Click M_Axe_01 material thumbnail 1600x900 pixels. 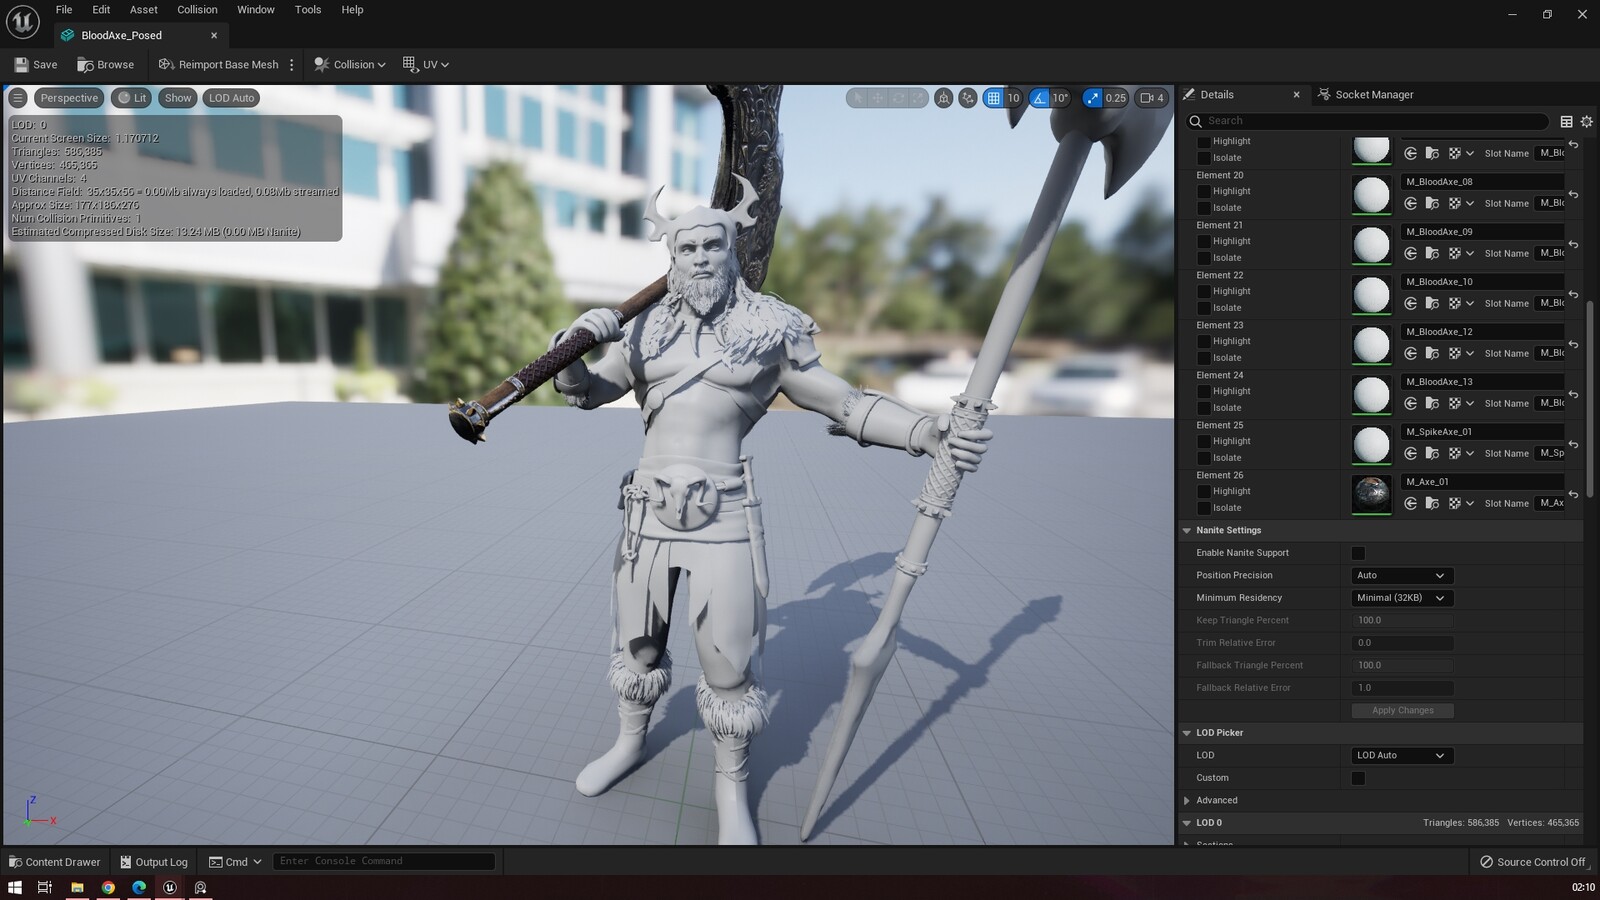1371,495
